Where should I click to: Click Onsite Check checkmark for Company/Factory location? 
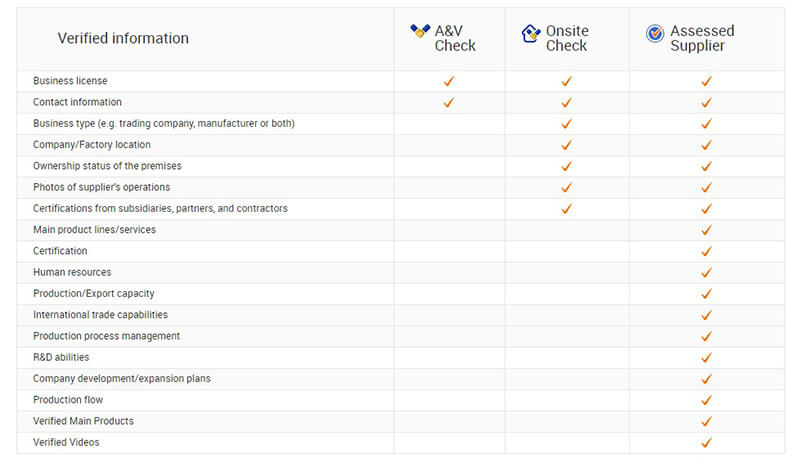(x=566, y=145)
